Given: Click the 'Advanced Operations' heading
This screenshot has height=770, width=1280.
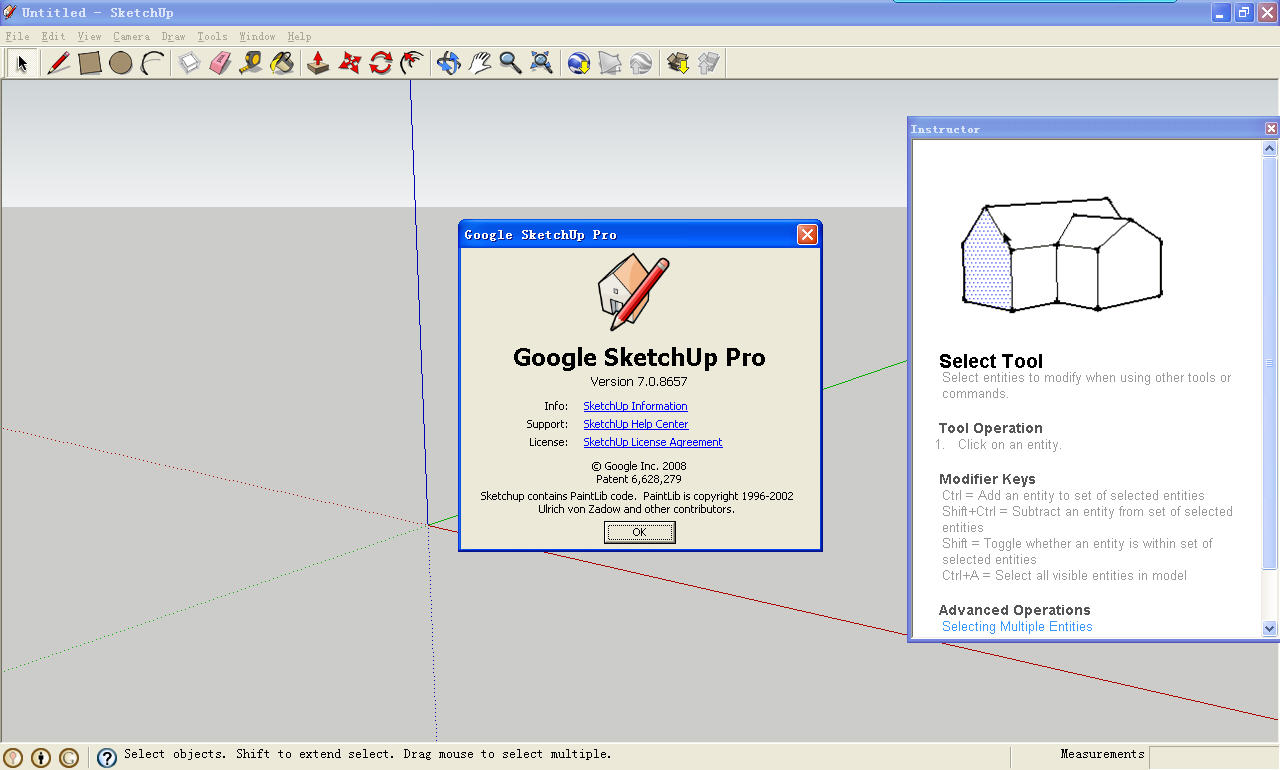Looking at the screenshot, I should pos(1014,610).
